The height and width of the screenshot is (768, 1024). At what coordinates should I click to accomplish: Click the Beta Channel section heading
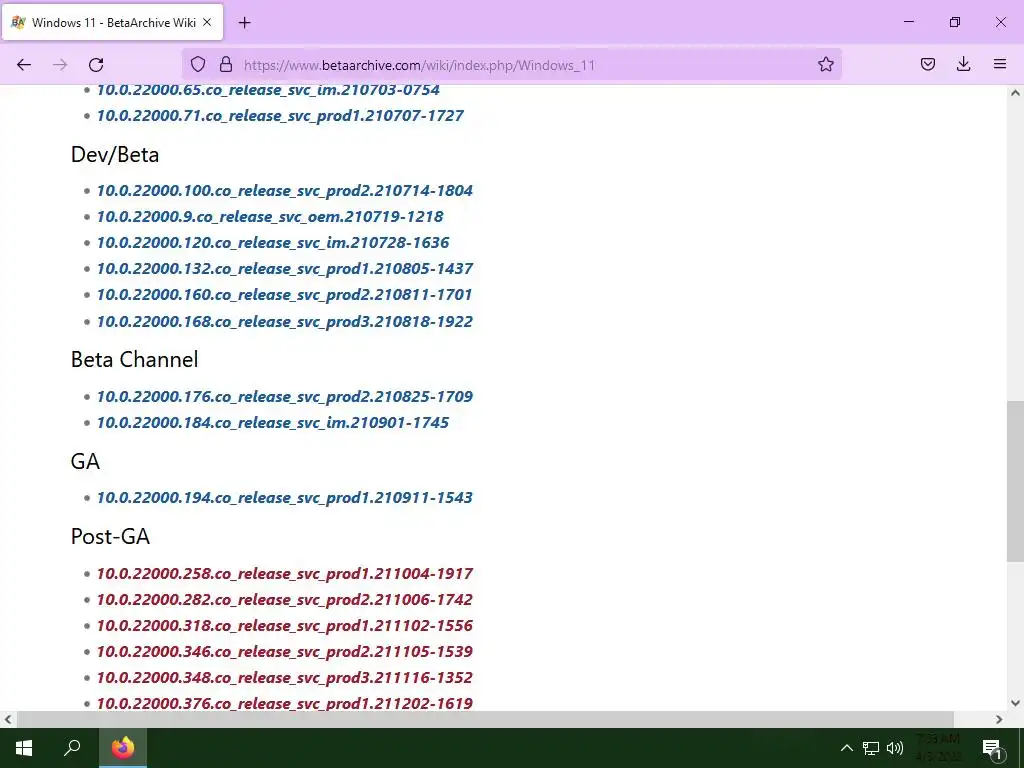(x=135, y=360)
